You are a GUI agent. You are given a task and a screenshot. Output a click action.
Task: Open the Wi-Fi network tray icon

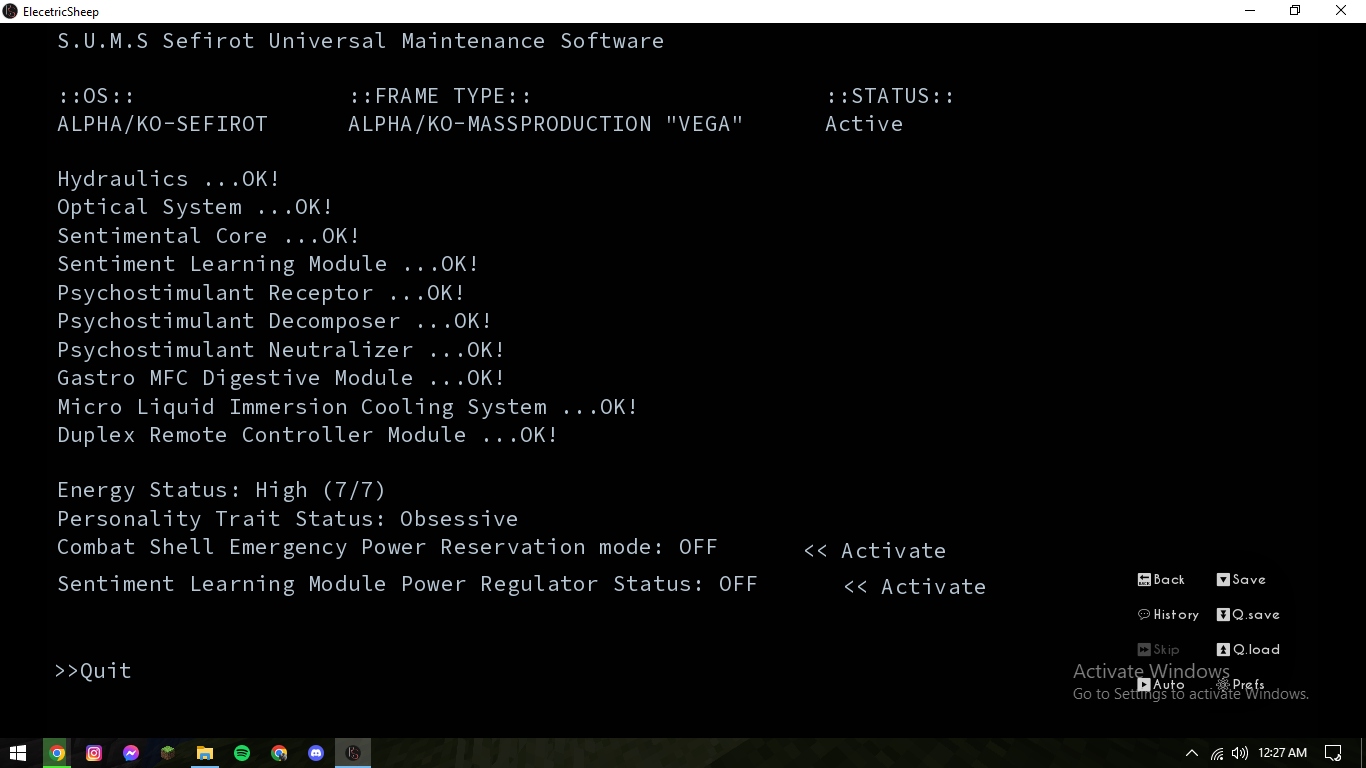click(x=1217, y=753)
